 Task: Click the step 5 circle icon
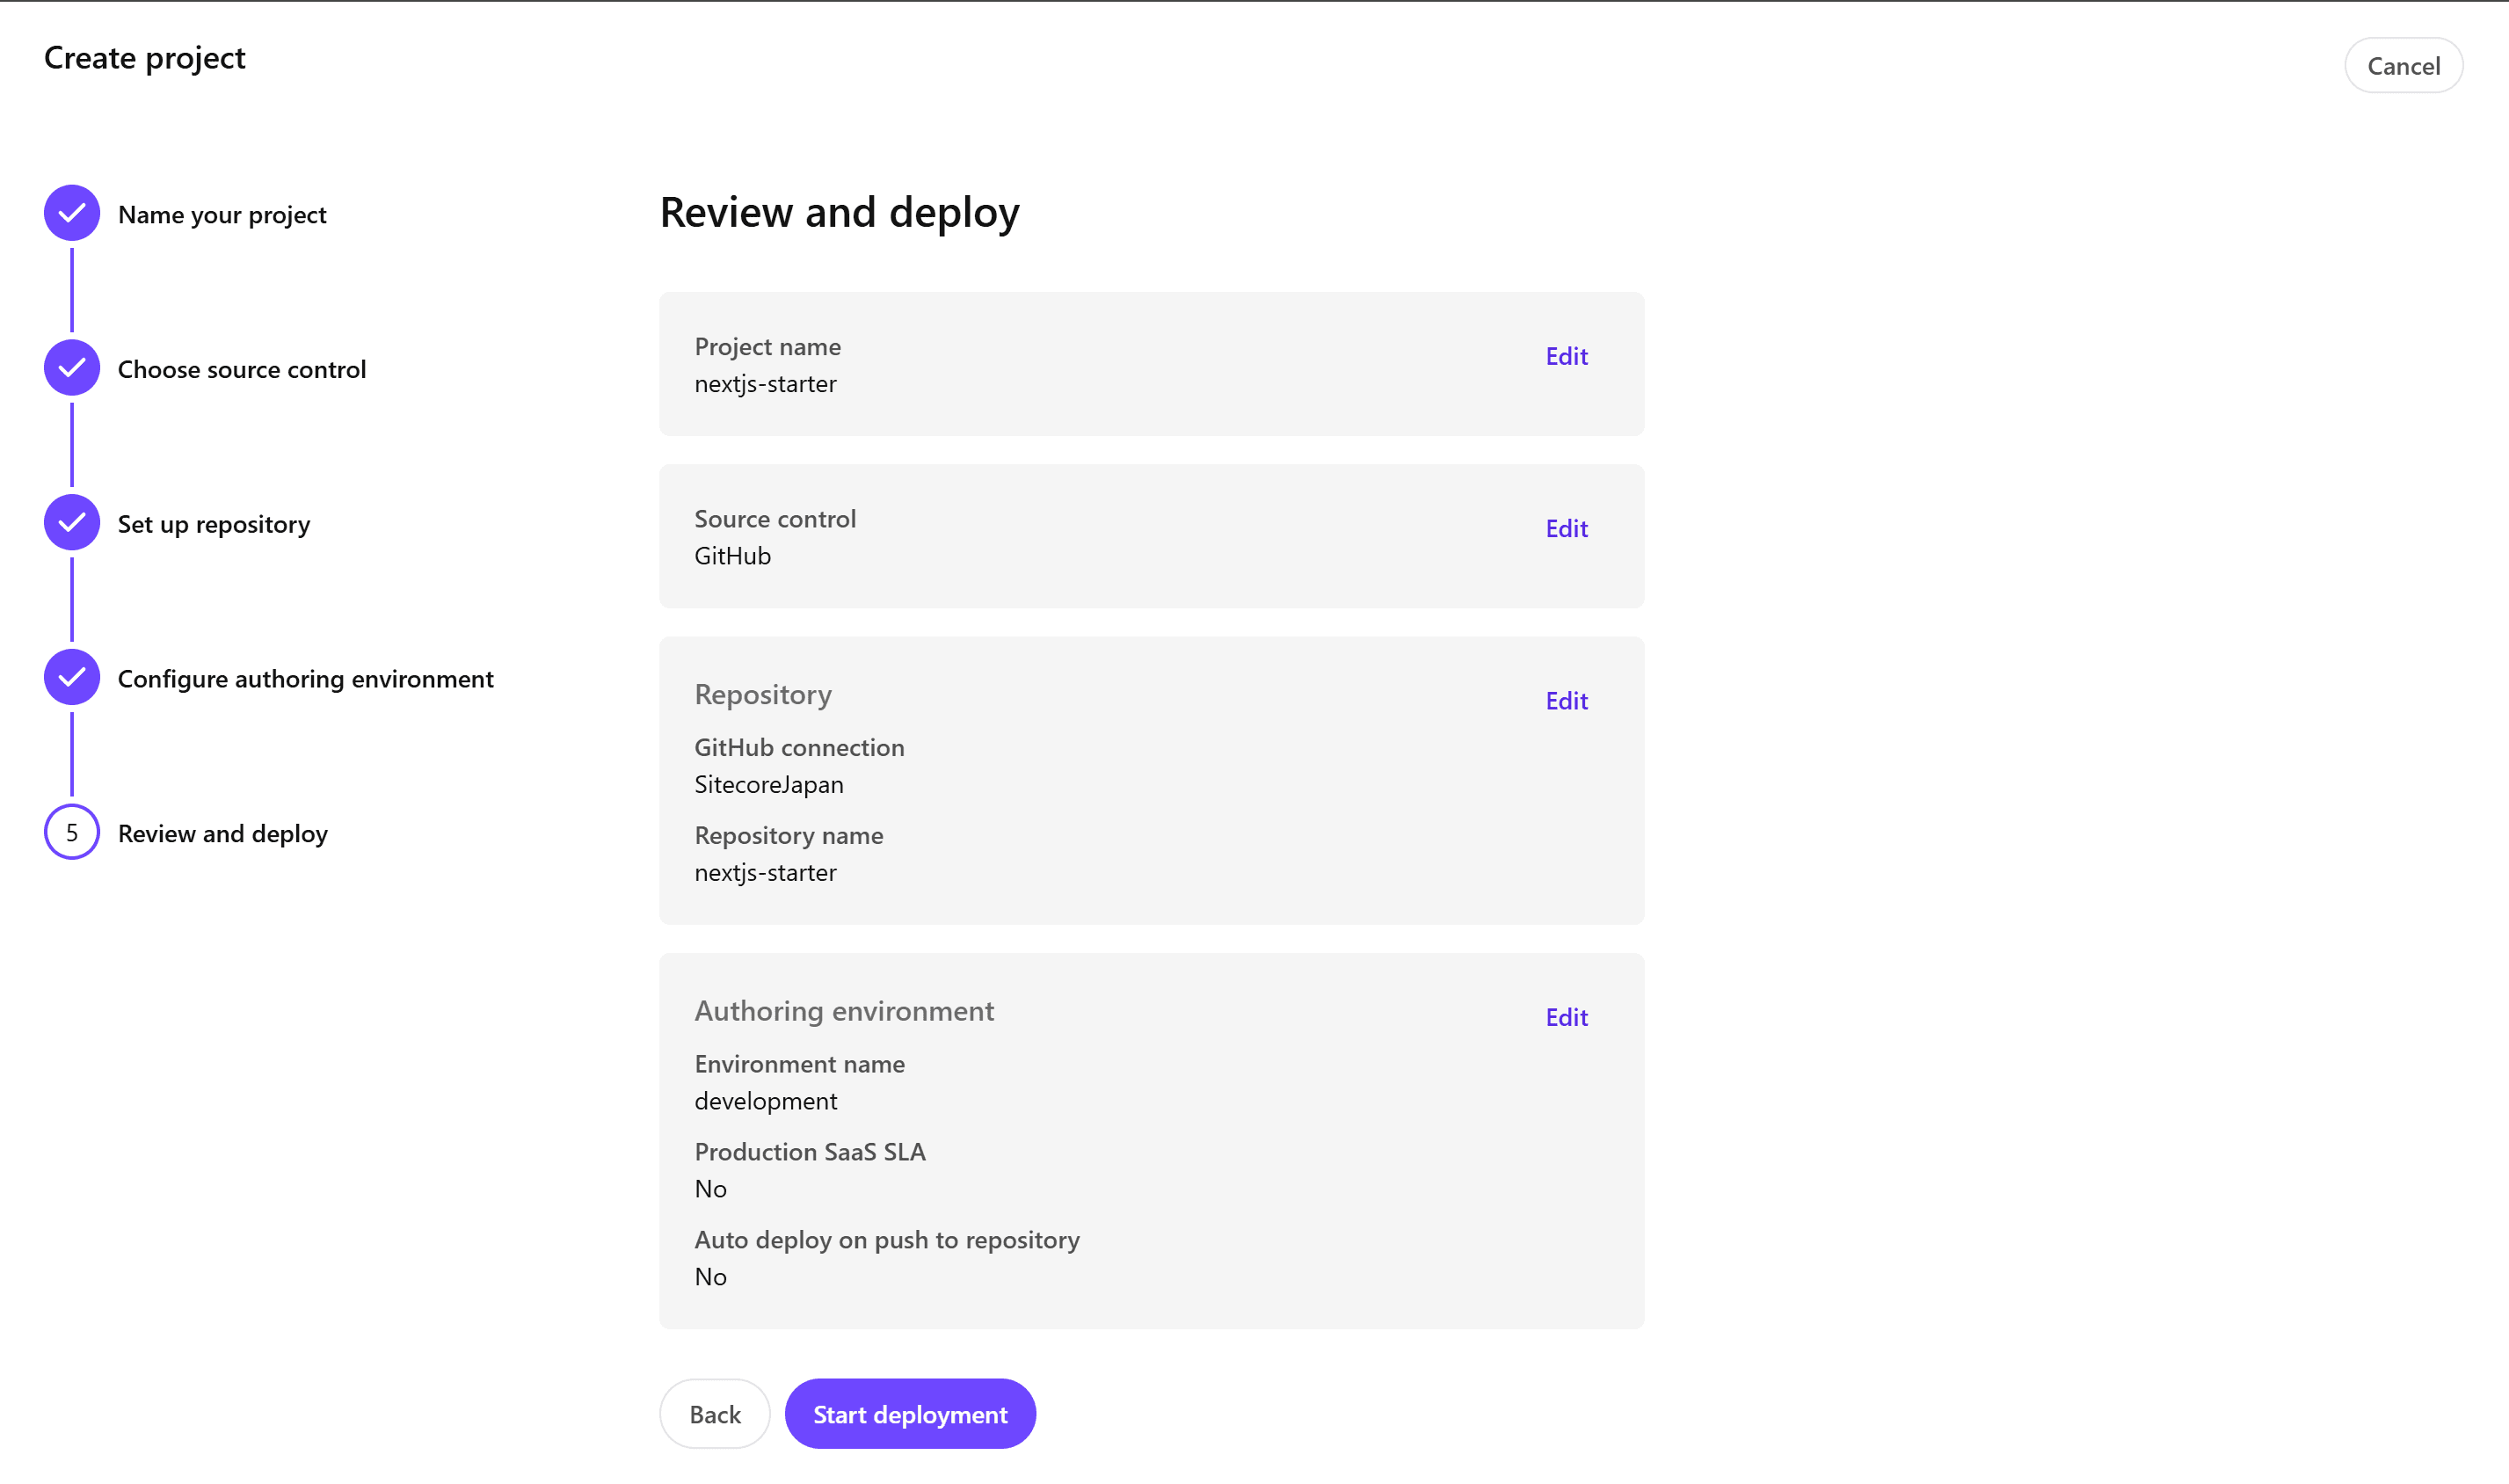pos(72,832)
